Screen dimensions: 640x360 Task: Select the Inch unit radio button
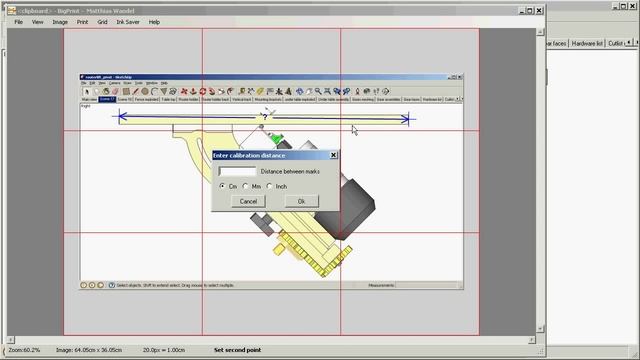(x=269, y=186)
